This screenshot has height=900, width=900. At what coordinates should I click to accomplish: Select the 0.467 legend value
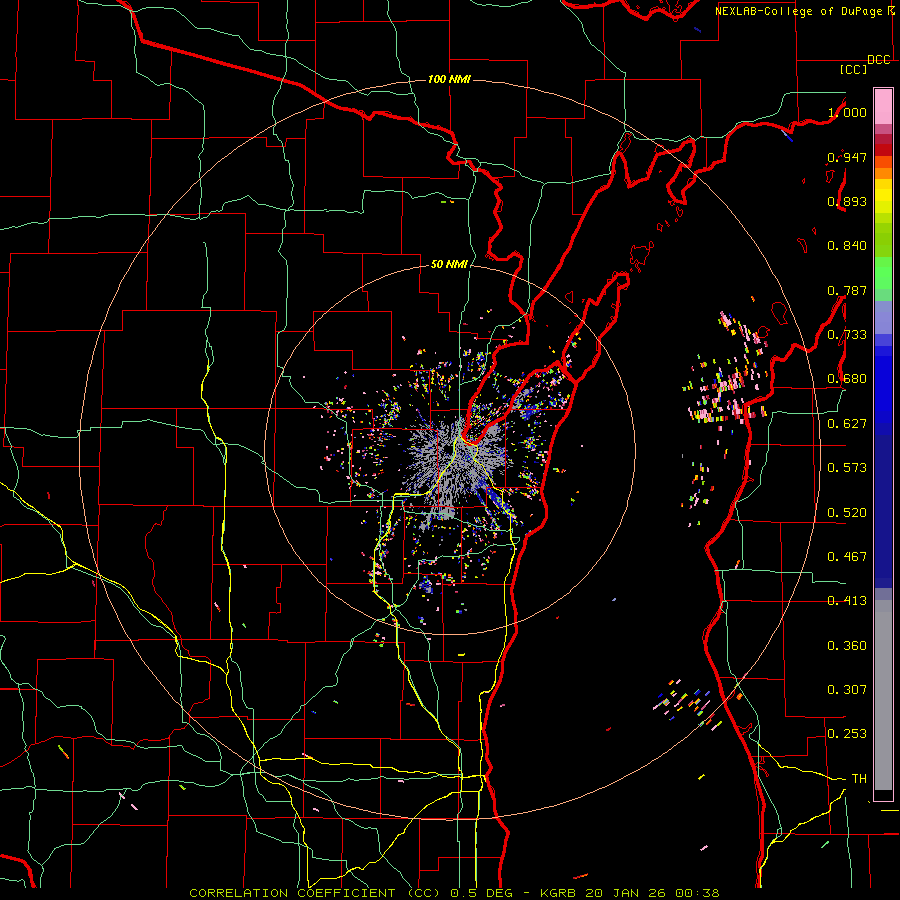[847, 557]
